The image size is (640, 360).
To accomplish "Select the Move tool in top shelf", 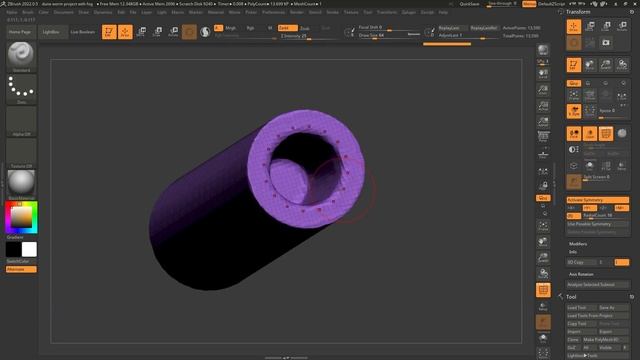I will point(141,32).
